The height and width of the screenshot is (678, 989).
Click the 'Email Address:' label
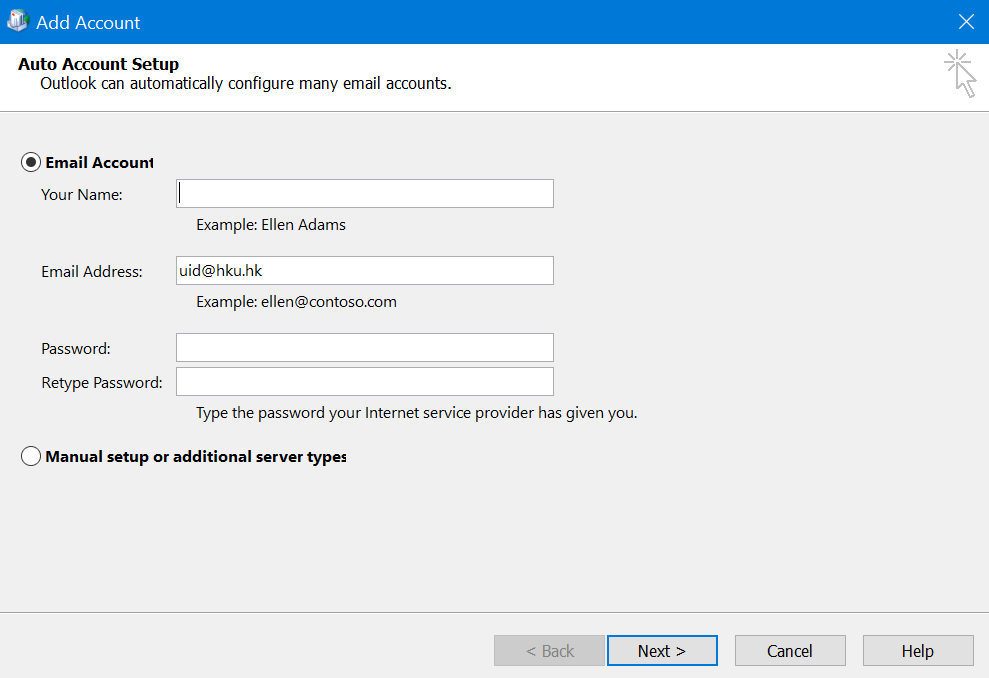click(x=91, y=271)
